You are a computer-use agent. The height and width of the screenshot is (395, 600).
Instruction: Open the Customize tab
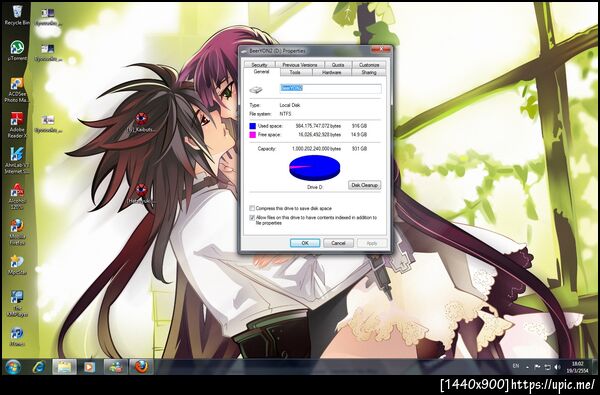point(369,65)
